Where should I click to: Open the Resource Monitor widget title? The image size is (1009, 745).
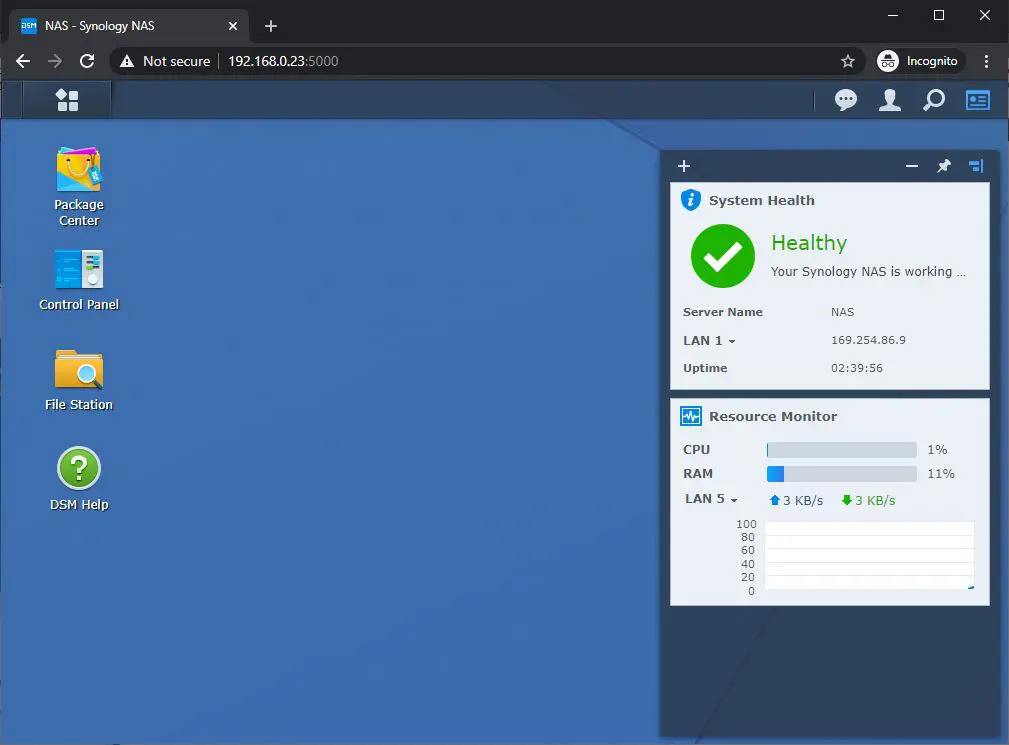tap(773, 416)
